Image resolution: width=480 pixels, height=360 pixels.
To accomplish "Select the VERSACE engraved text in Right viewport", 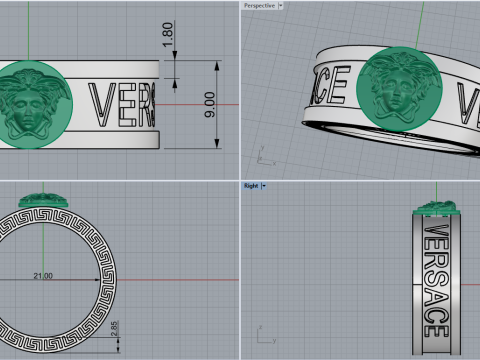I will (436, 280).
